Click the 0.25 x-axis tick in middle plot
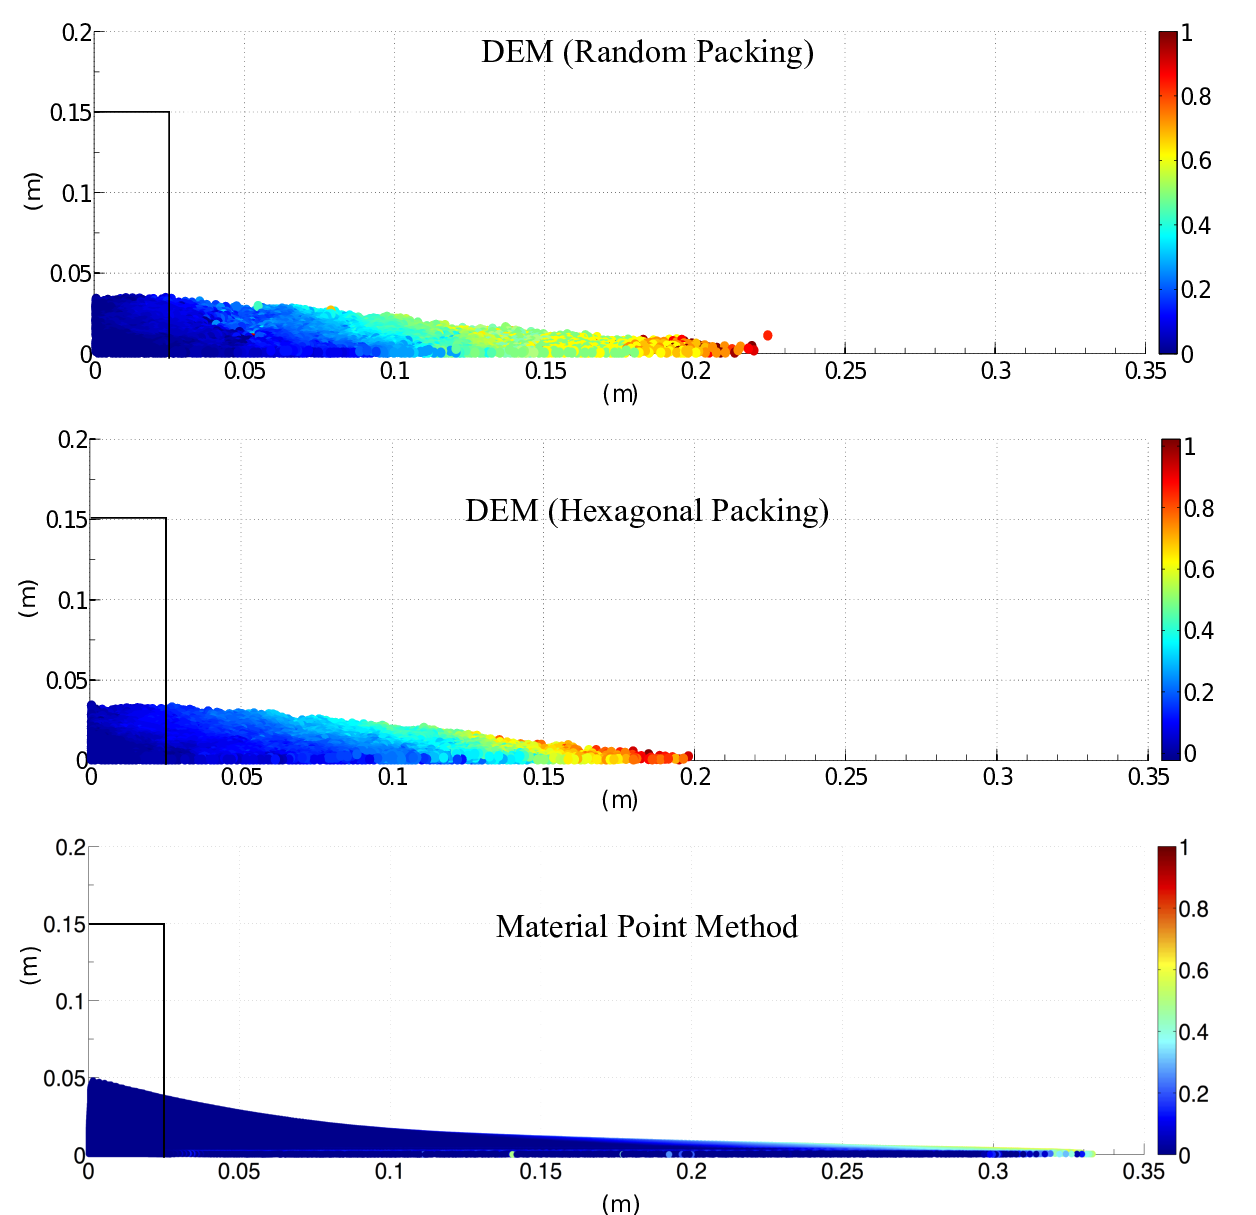 pos(846,777)
